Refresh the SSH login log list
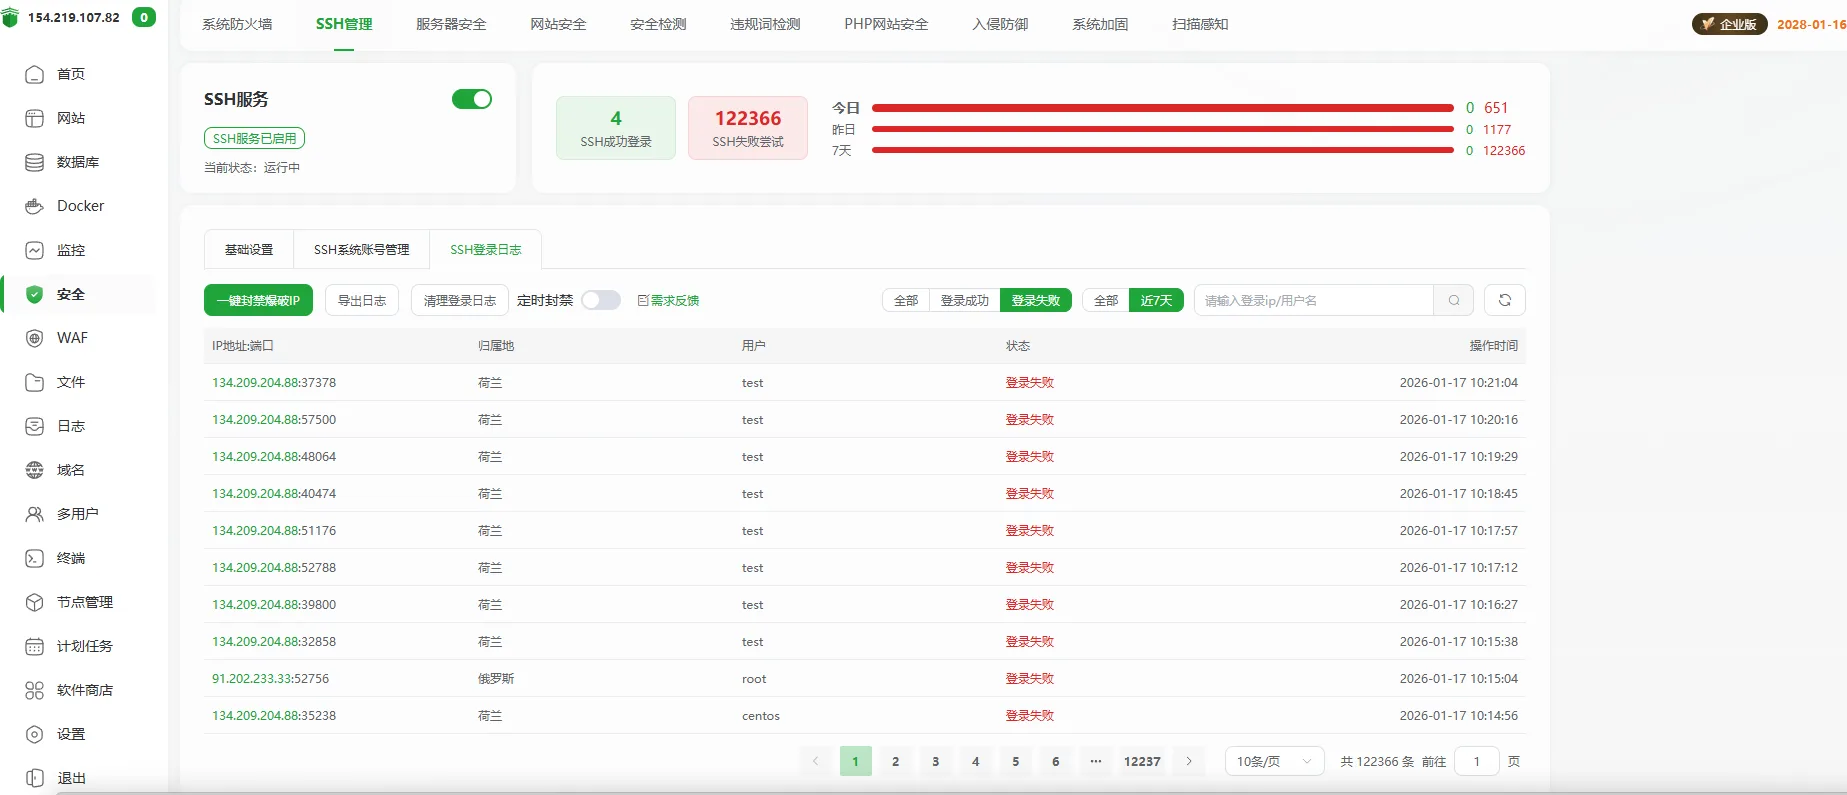This screenshot has width=1847, height=795. [1504, 300]
